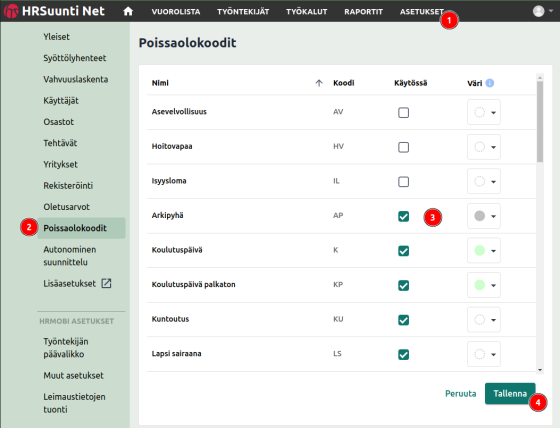Viewport: 560px width, 428px height.
Task: Click the Koodi column header
Action: [x=344, y=83]
